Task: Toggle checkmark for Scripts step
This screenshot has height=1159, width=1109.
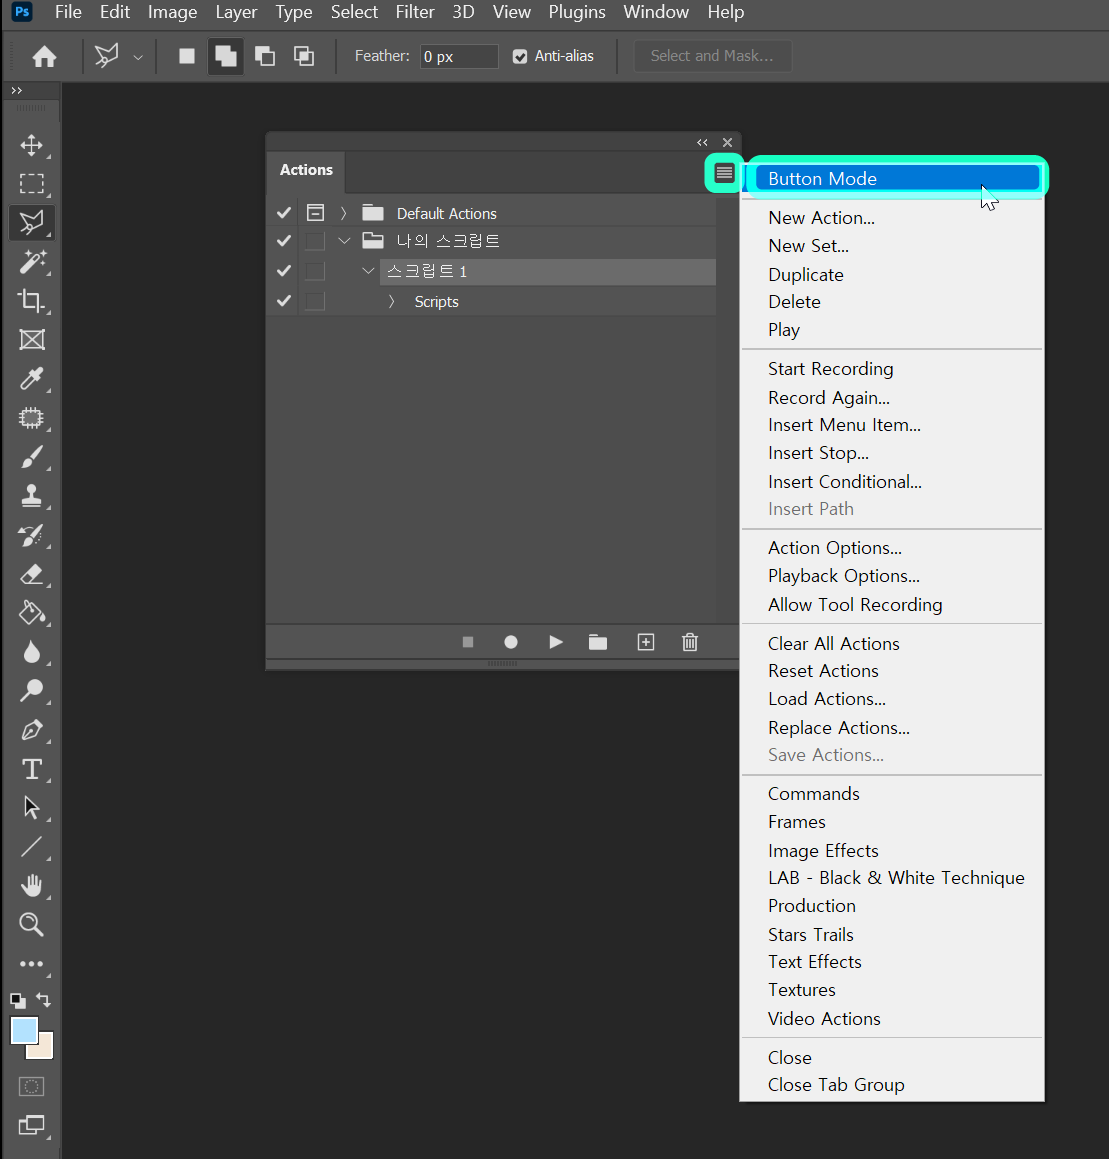Action: 283,301
